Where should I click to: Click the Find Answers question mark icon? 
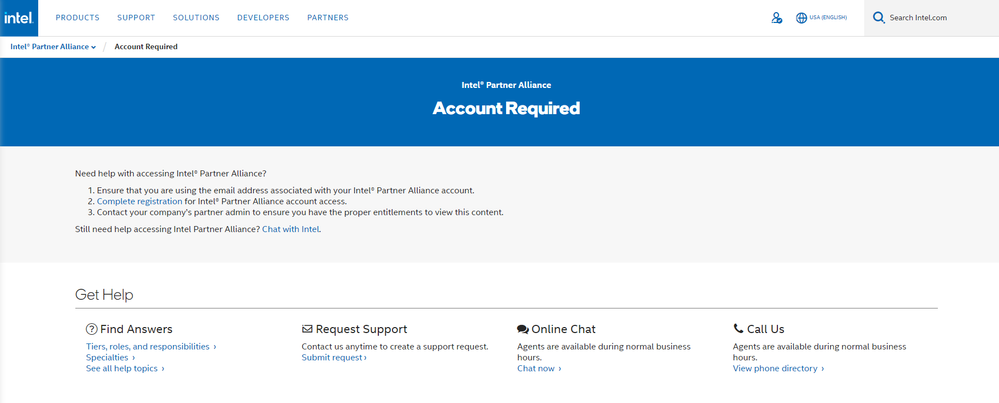click(x=91, y=329)
